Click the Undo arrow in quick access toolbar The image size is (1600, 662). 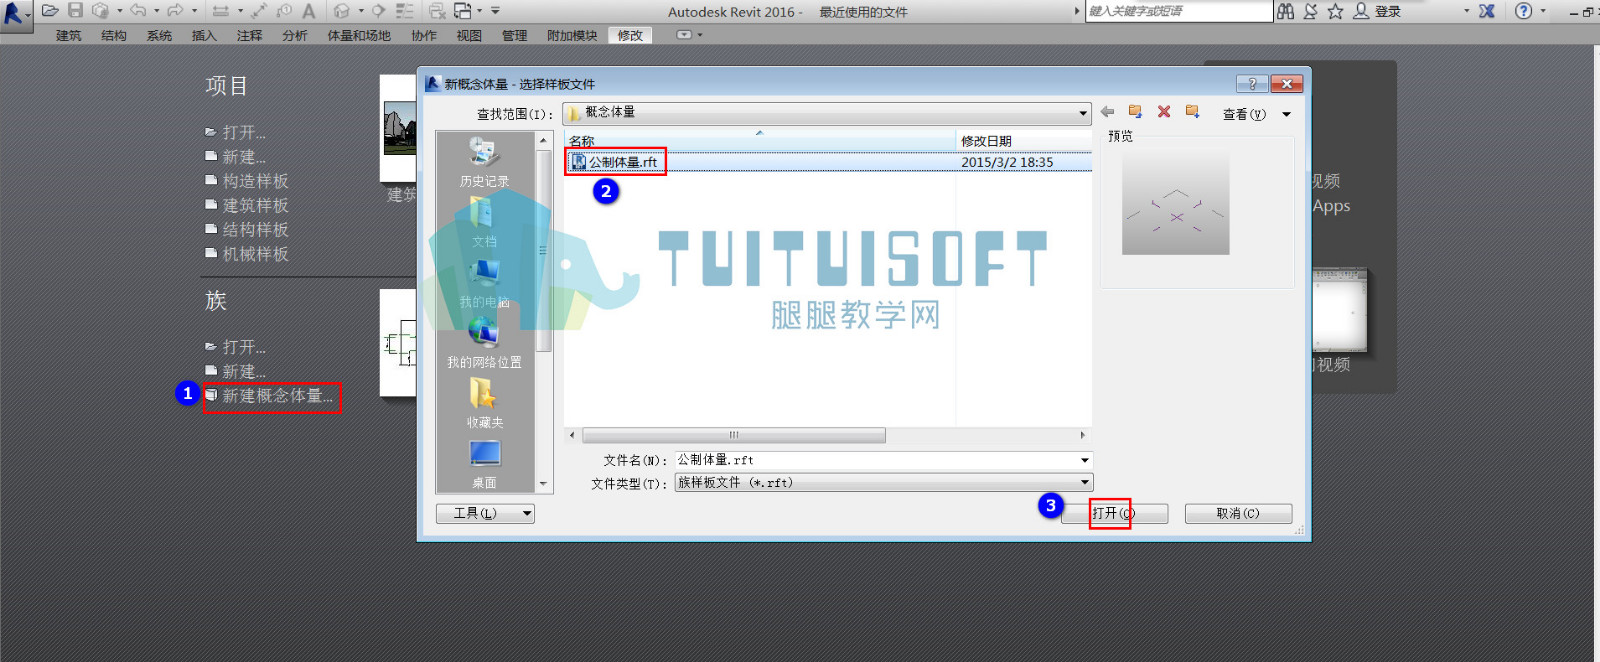click(x=138, y=11)
